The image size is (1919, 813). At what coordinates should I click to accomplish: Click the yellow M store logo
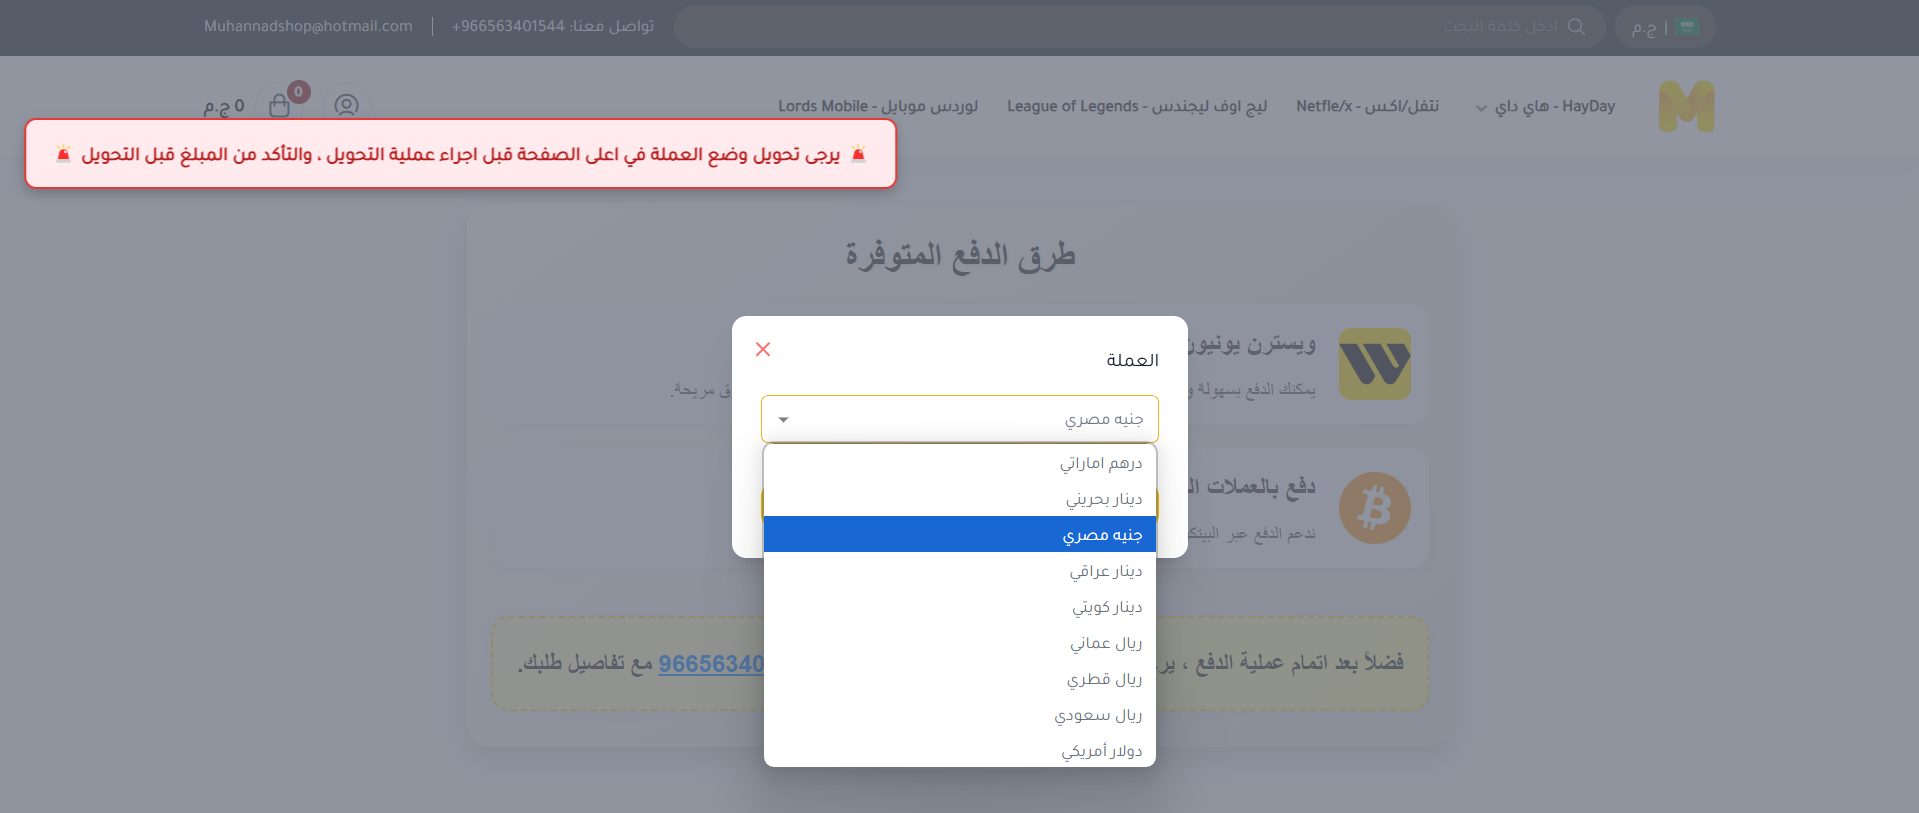[x=1686, y=107]
